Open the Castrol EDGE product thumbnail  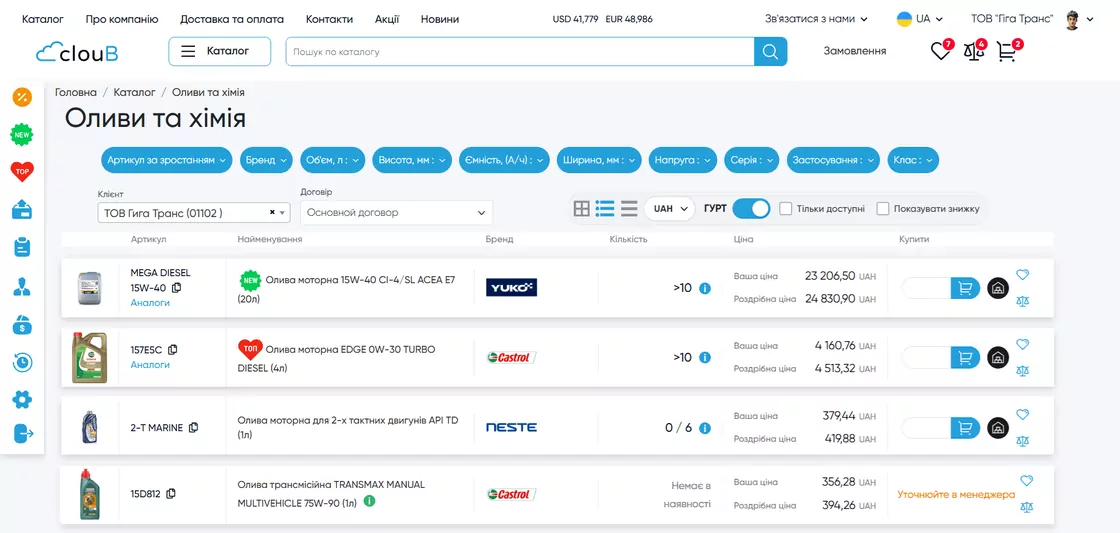click(x=89, y=357)
